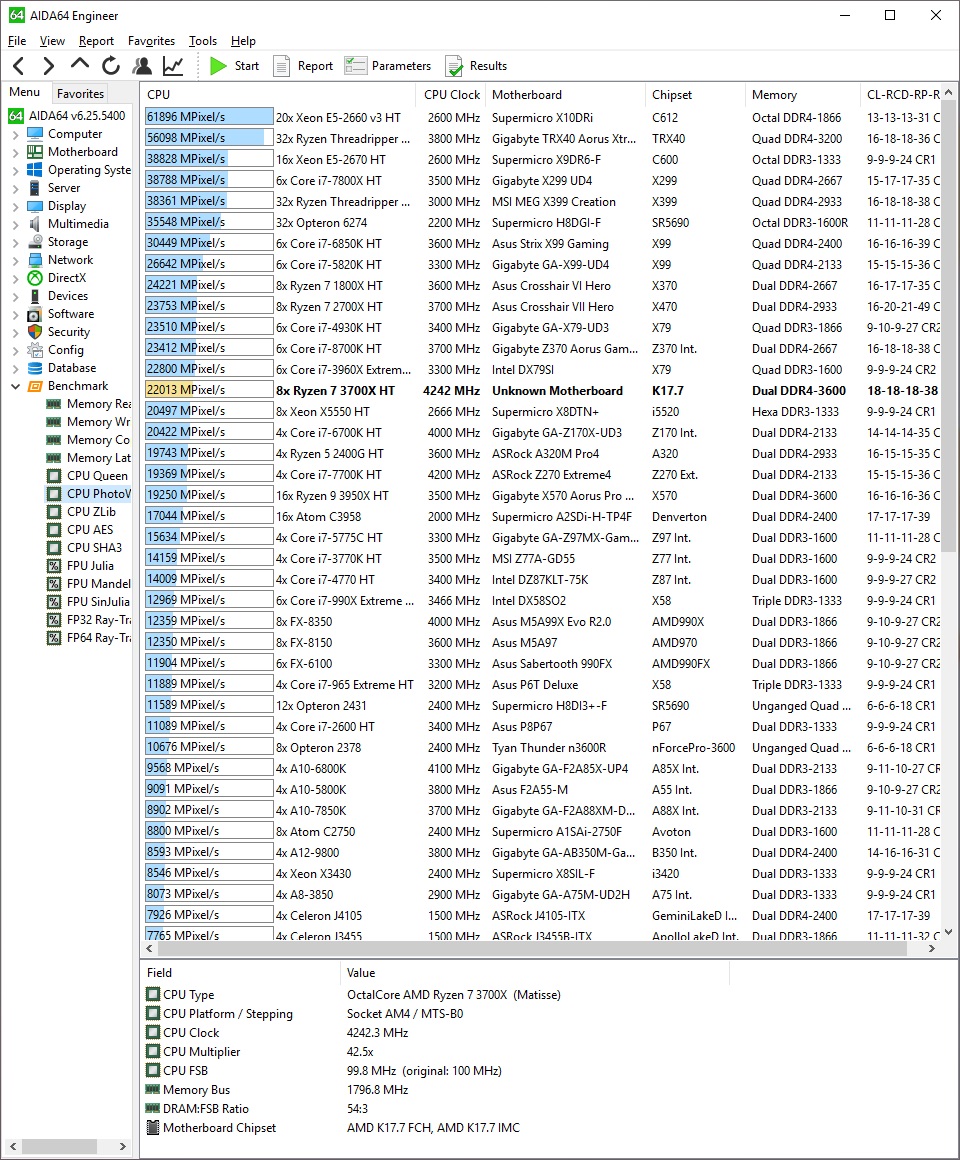Open the Security tree item

pyautogui.click(x=68, y=332)
